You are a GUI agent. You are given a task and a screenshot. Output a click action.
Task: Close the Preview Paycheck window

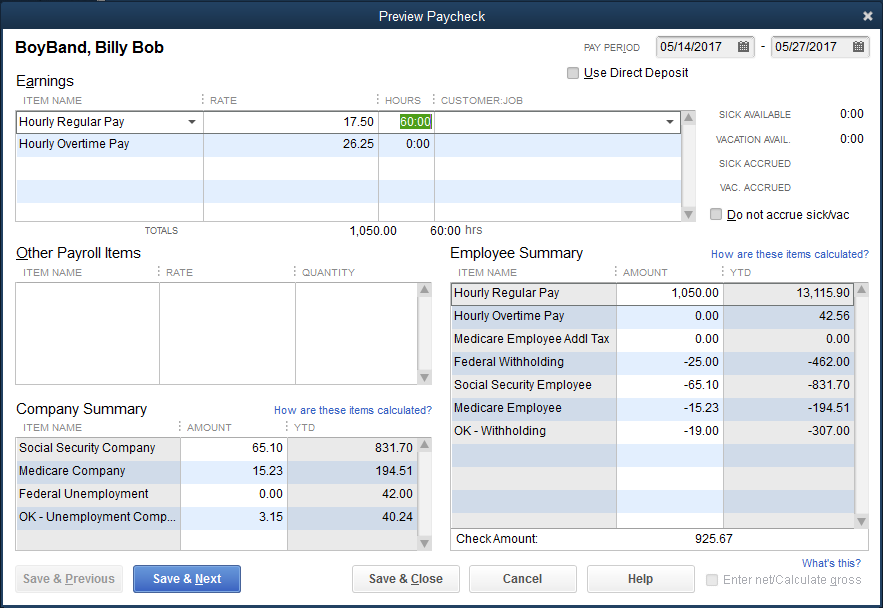click(867, 16)
